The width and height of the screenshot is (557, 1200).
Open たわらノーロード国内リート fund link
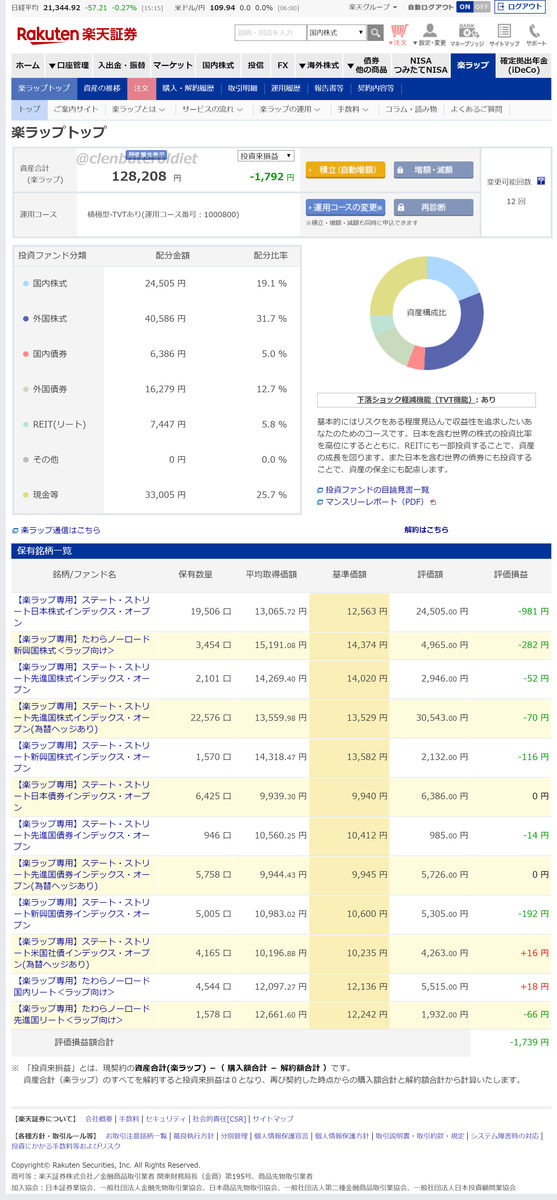[x=83, y=987]
